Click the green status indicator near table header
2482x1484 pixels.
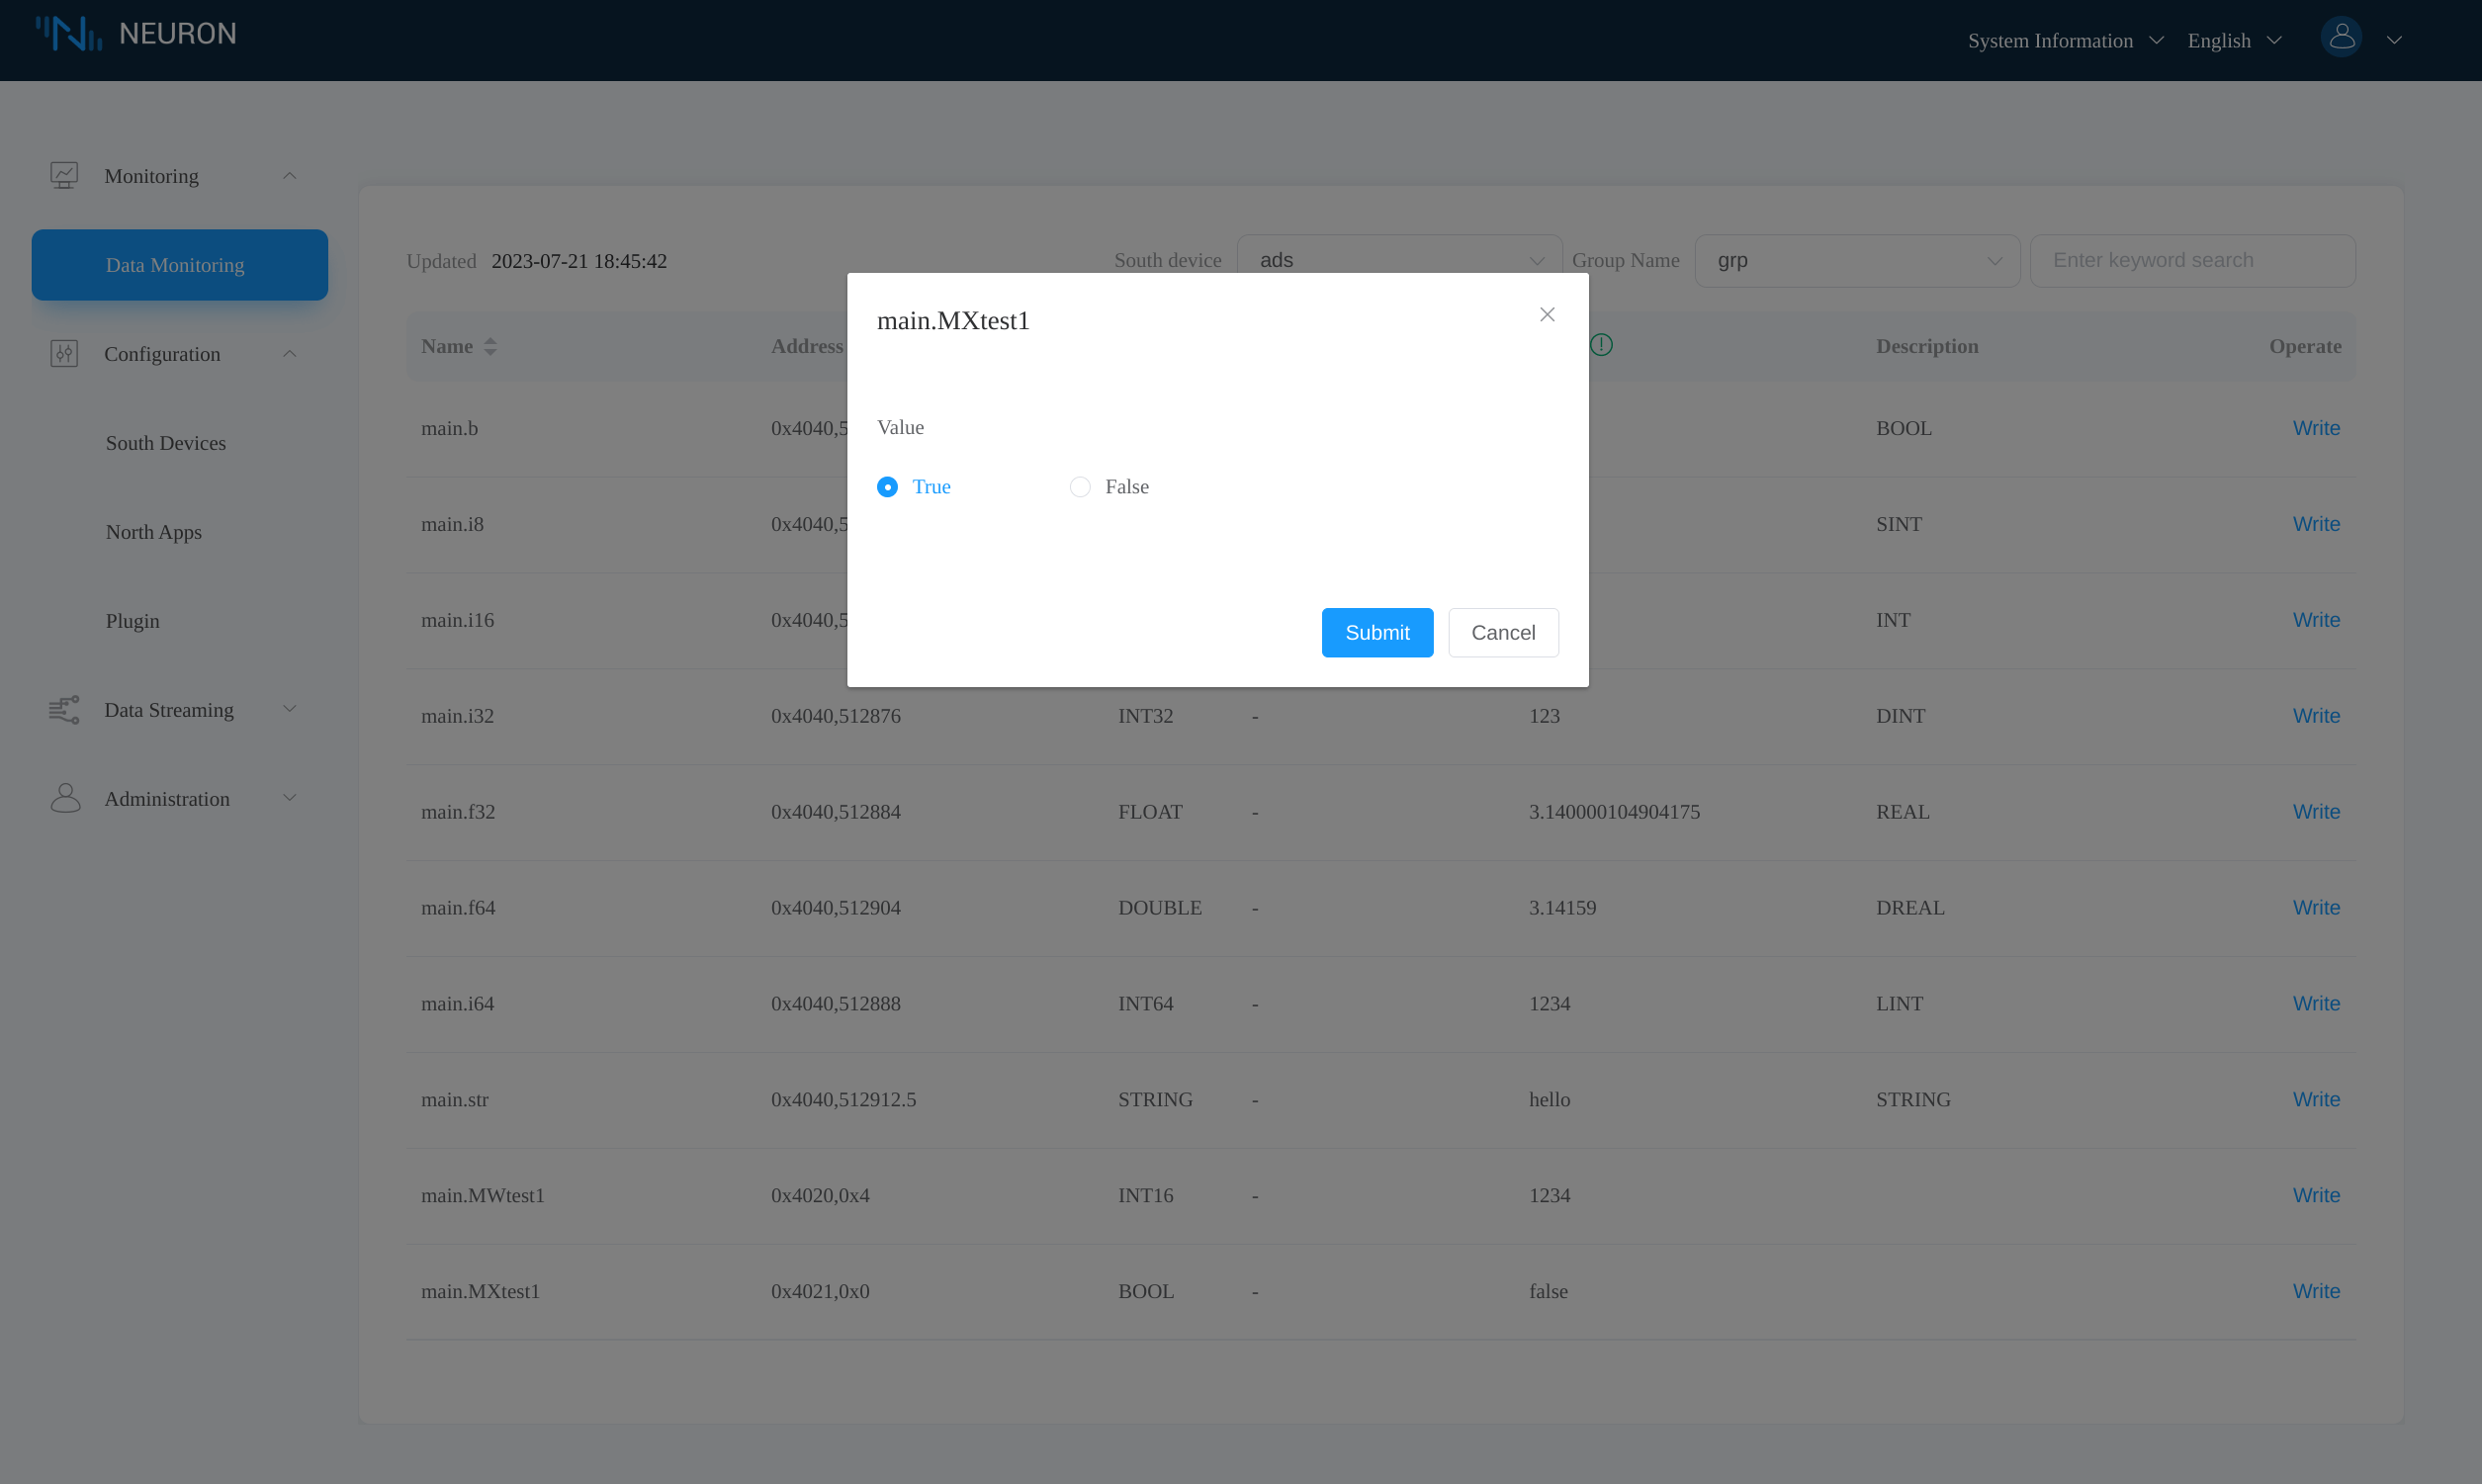pos(1600,345)
